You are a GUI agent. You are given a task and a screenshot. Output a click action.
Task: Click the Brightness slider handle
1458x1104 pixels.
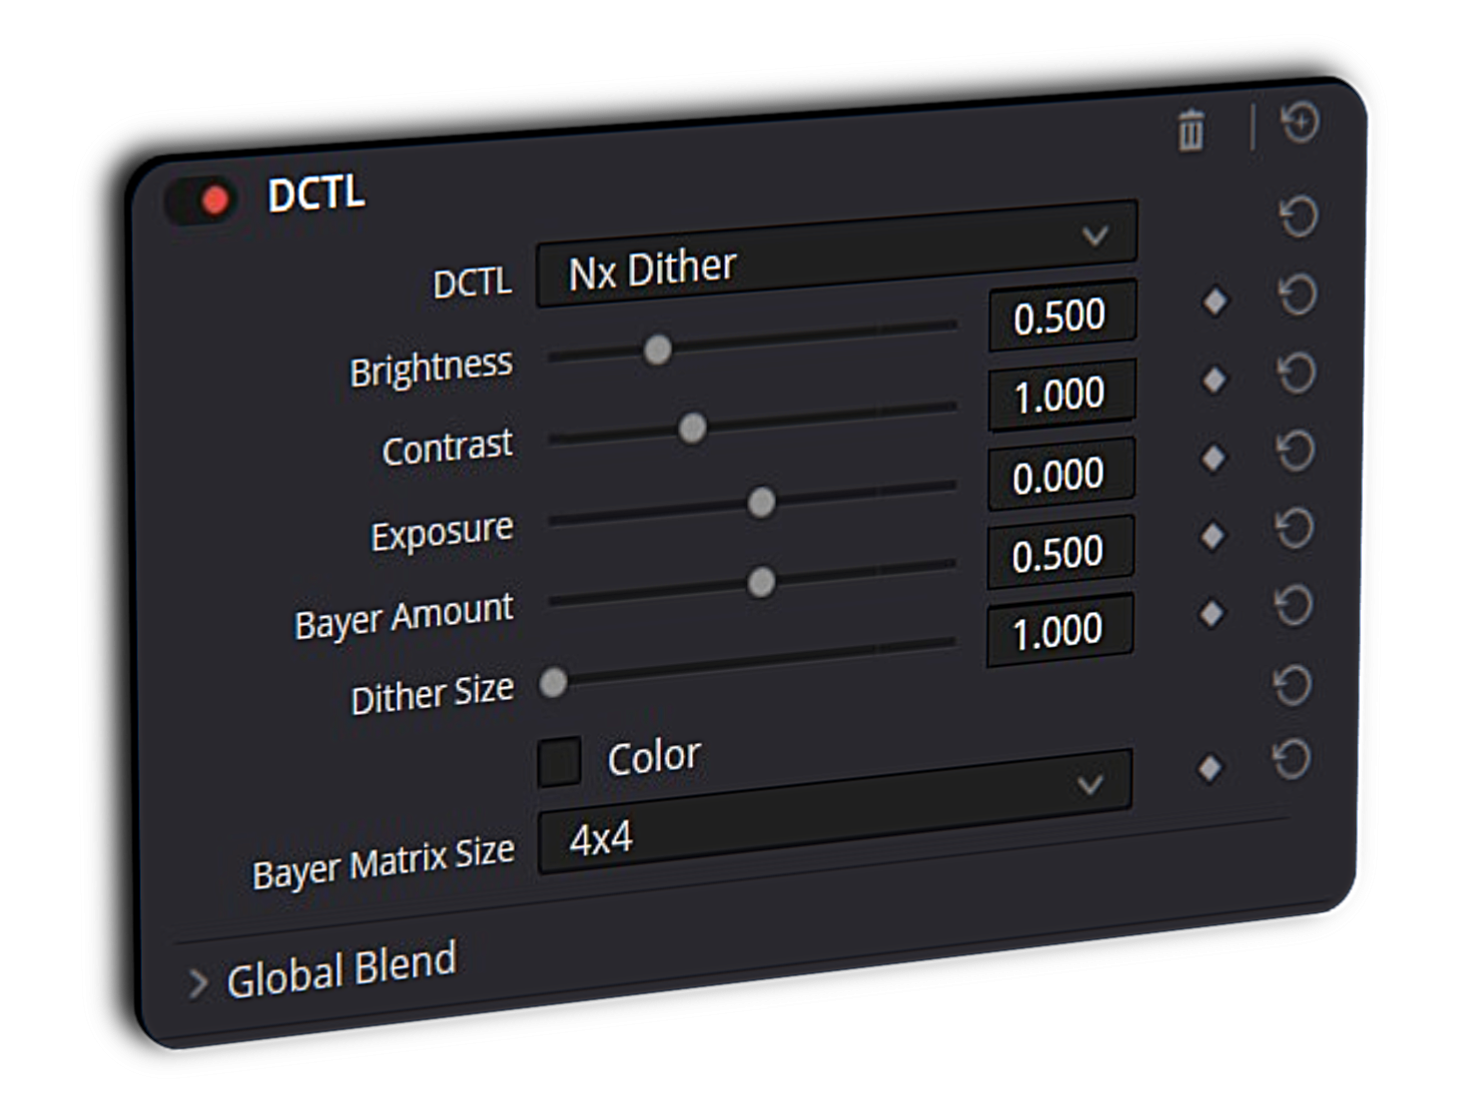(657, 350)
